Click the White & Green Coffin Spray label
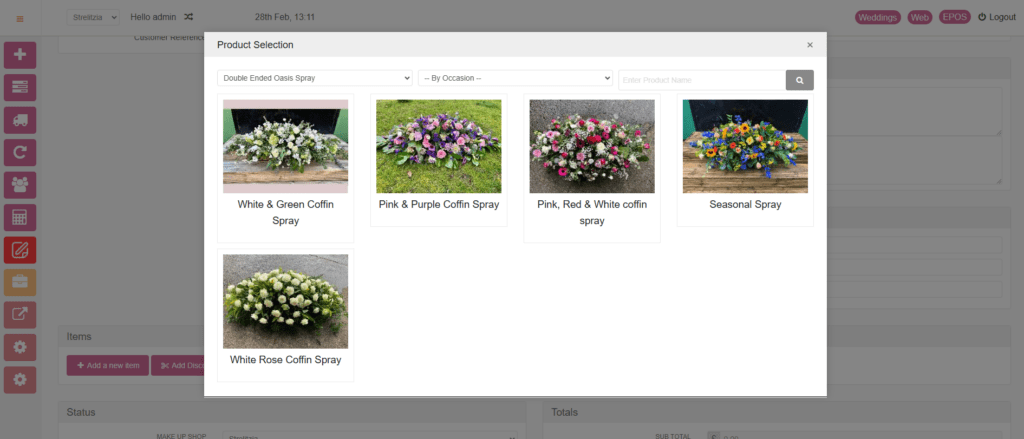This screenshot has width=1024, height=439. [x=285, y=212]
